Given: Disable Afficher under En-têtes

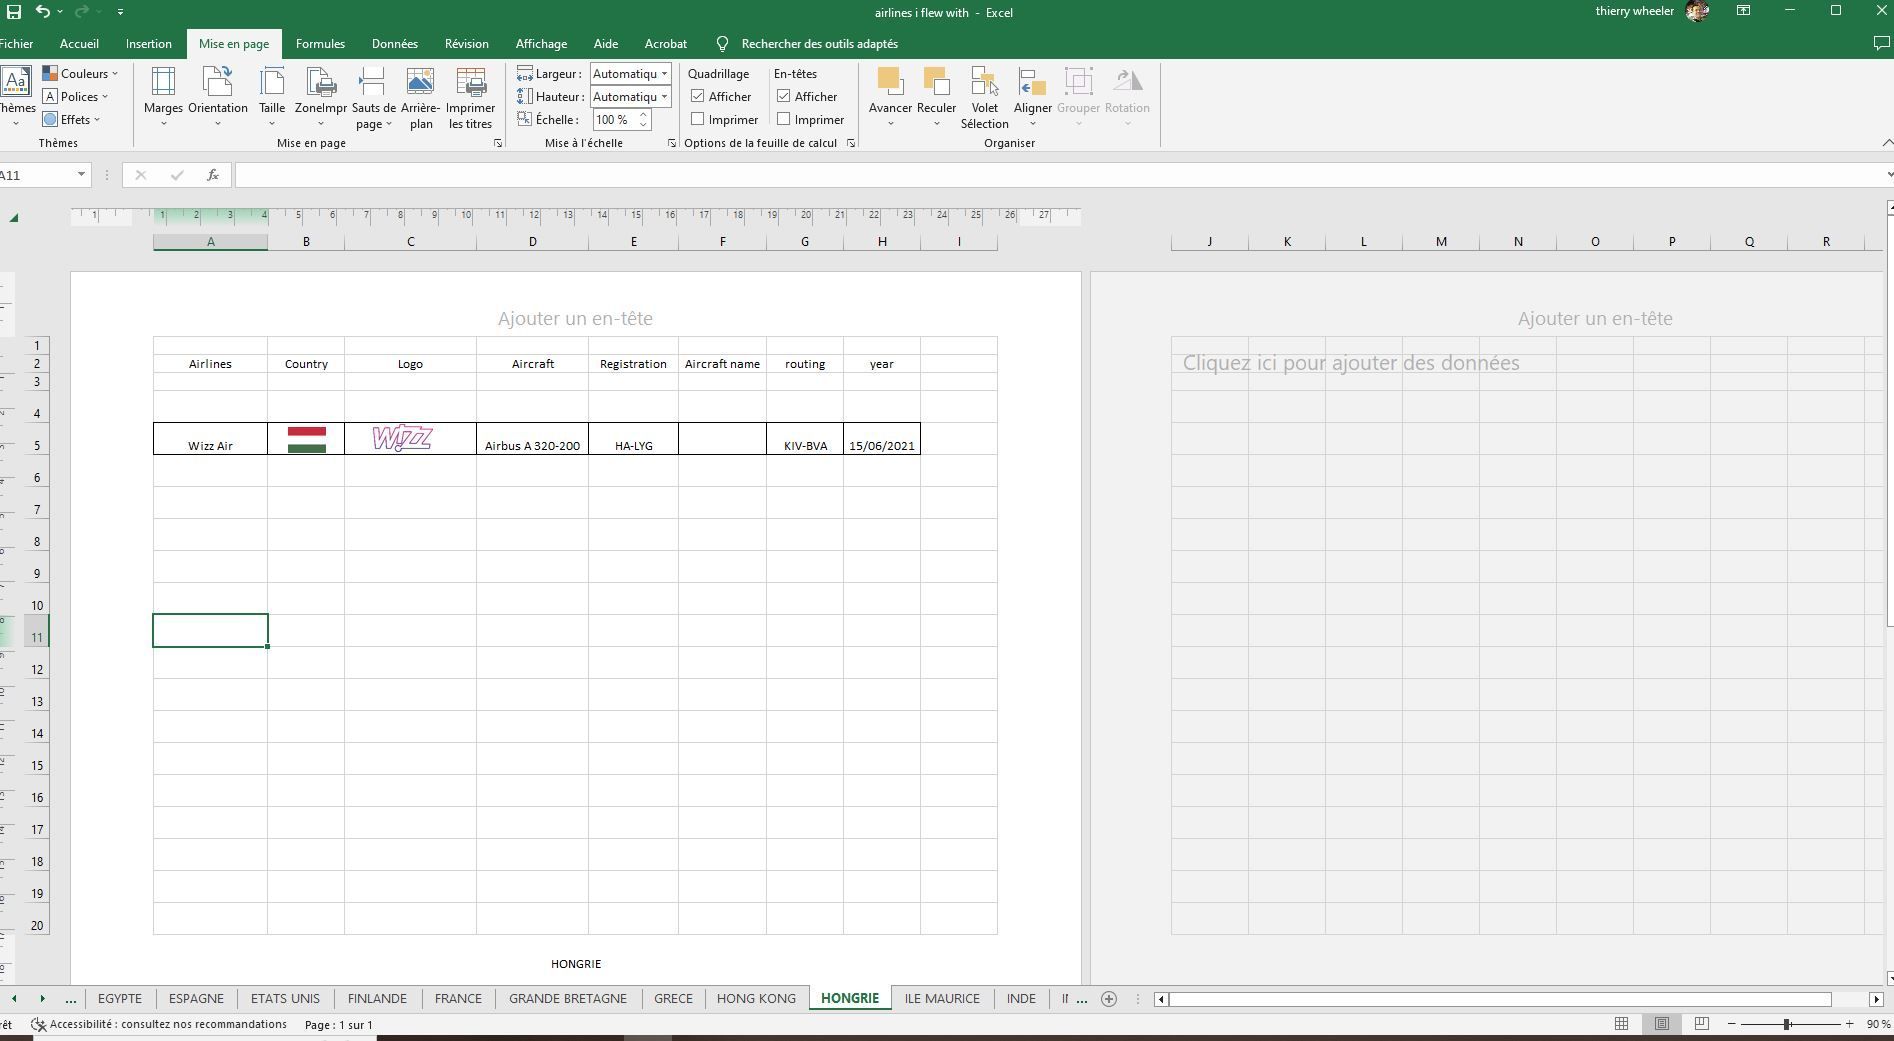Looking at the screenshot, I should 785,96.
